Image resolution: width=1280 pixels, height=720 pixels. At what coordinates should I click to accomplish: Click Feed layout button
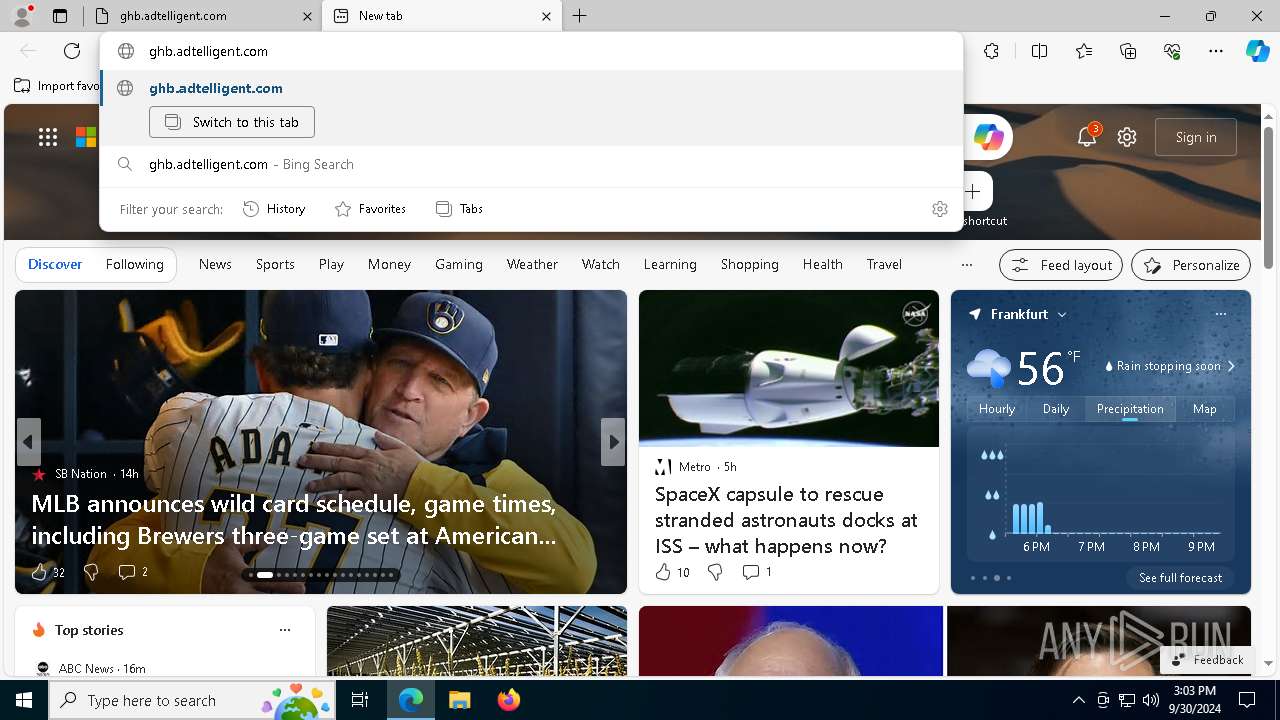pos(1061,265)
